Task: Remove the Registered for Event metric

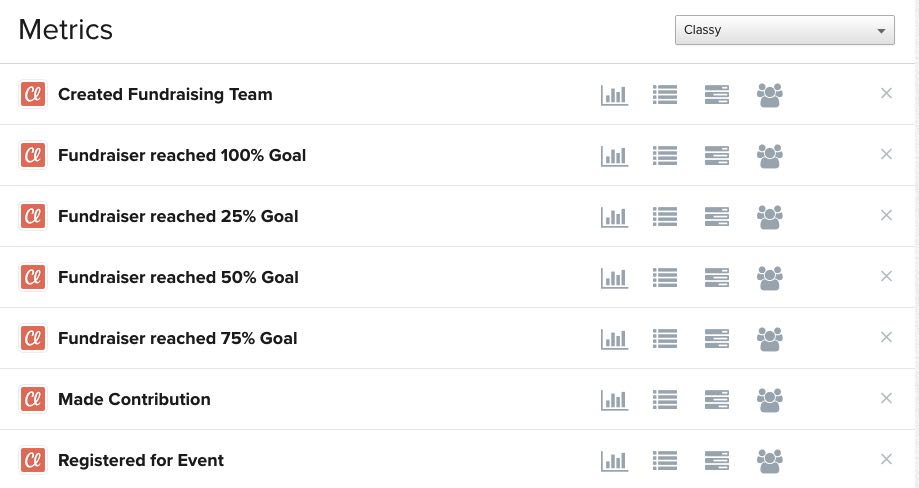Action: (886, 459)
